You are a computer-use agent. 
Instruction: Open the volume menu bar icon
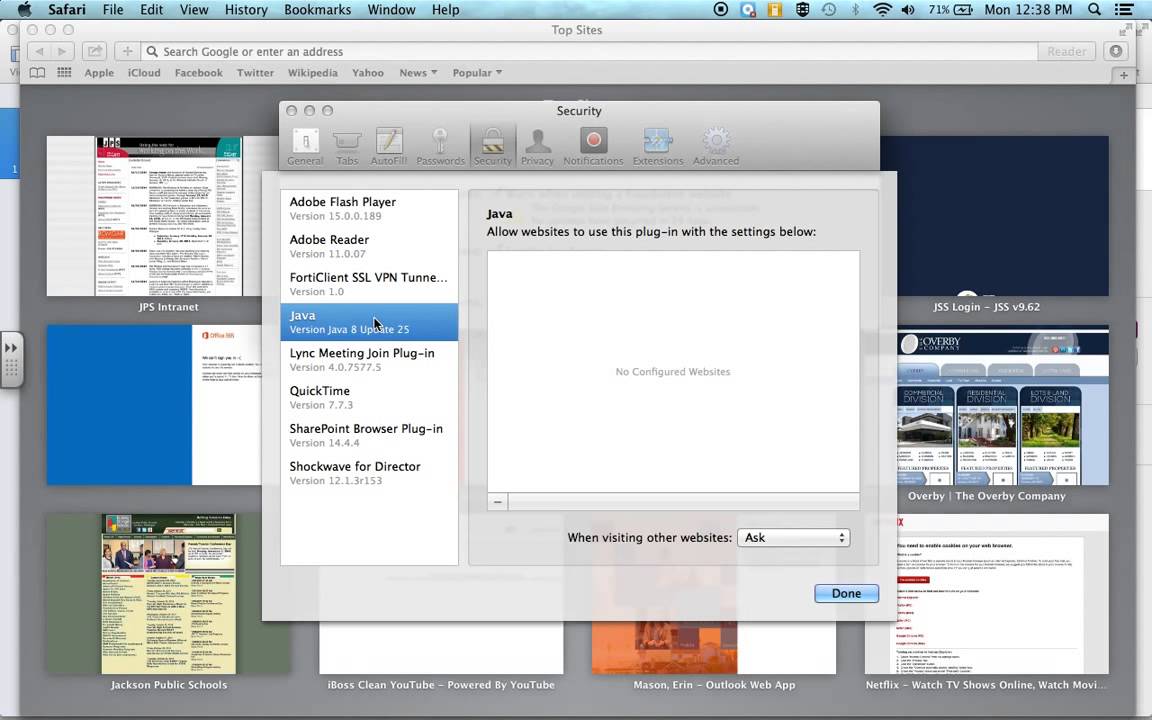[x=908, y=10]
